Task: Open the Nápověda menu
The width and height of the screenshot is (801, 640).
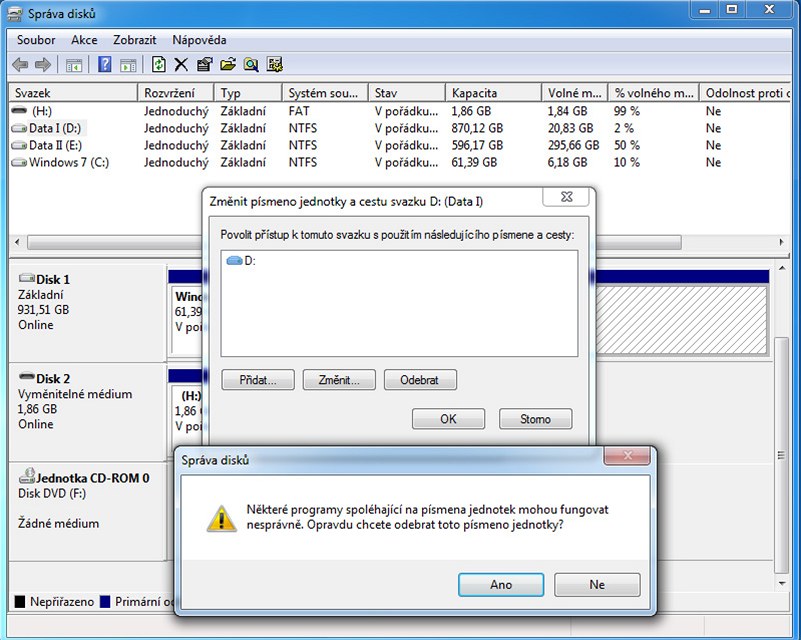Action: point(199,40)
